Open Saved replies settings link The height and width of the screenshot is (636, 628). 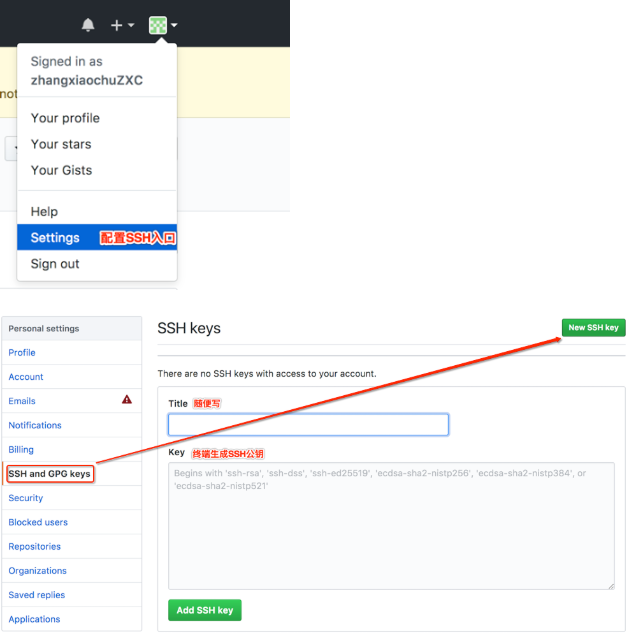(x=37, y=595)
